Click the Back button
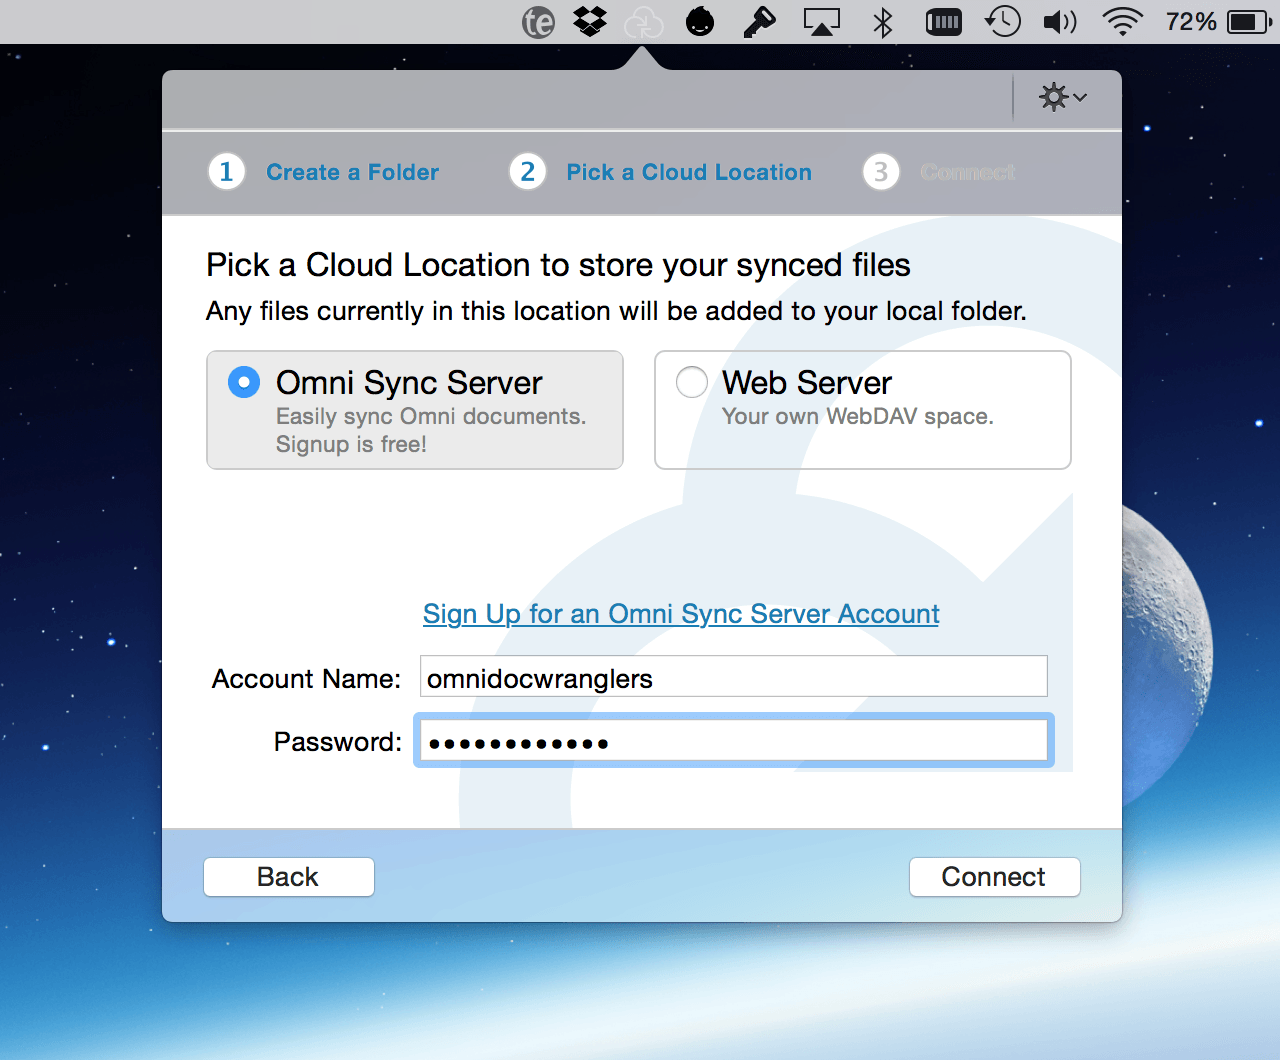 click(x=289, y=877)
